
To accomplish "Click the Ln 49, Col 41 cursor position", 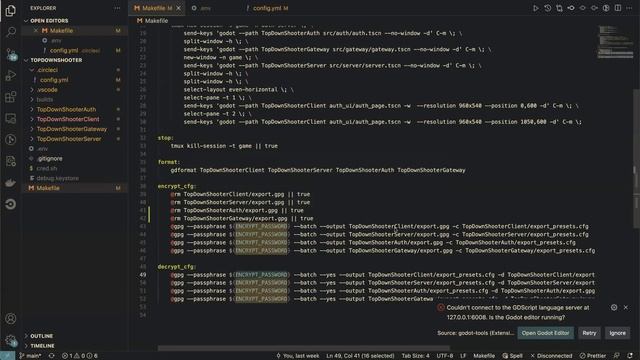I will (360, 356).
